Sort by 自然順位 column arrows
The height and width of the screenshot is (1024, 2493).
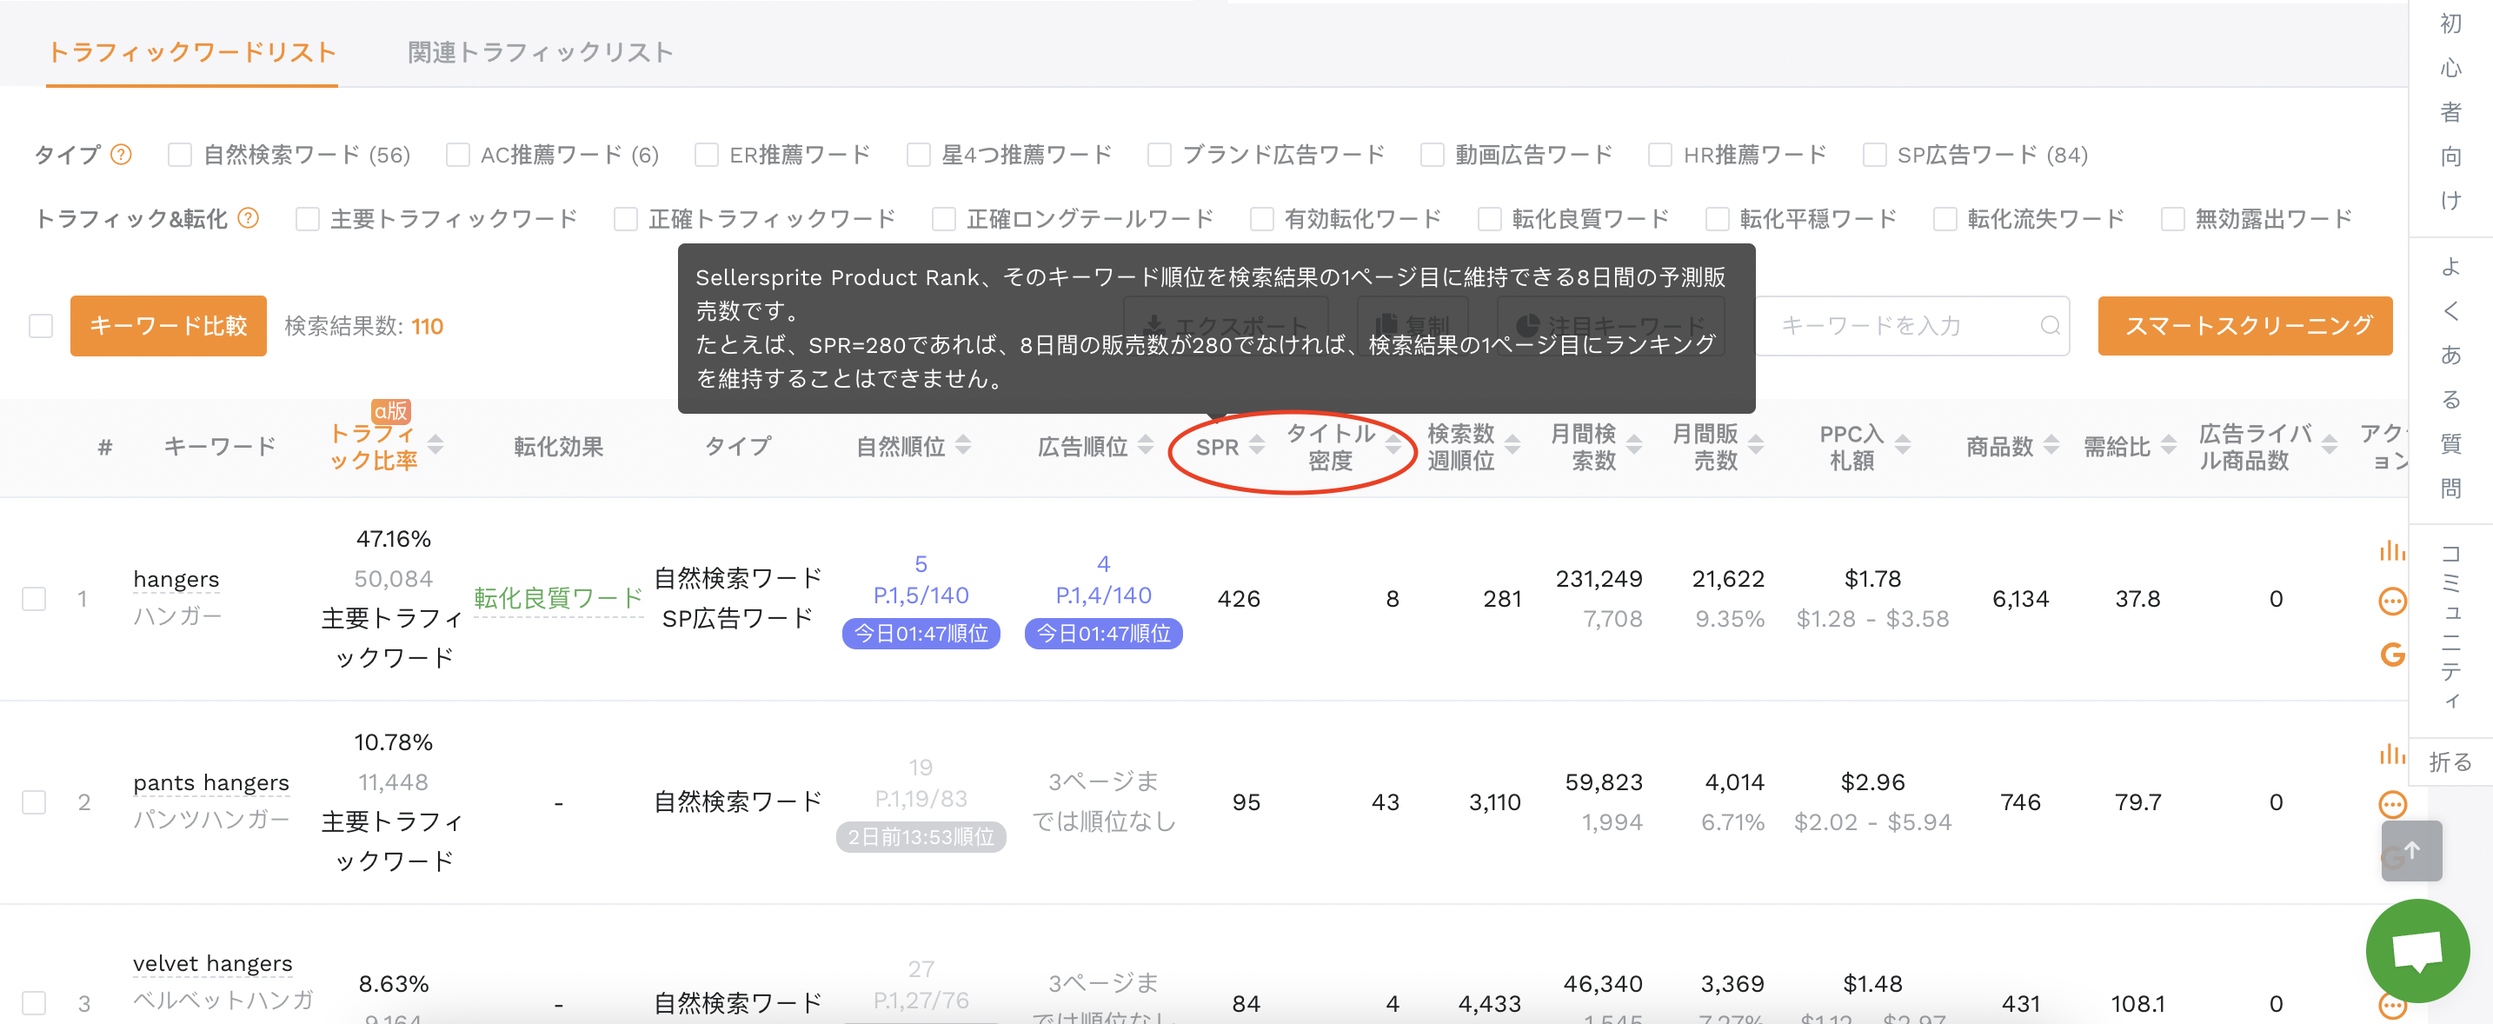pyautogui.click(x=963, y=446)
